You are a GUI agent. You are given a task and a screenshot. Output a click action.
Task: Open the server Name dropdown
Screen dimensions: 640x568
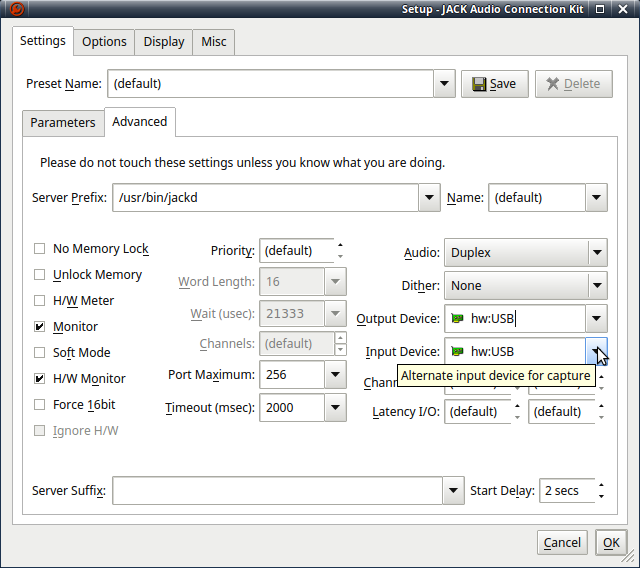coord(596,197)
